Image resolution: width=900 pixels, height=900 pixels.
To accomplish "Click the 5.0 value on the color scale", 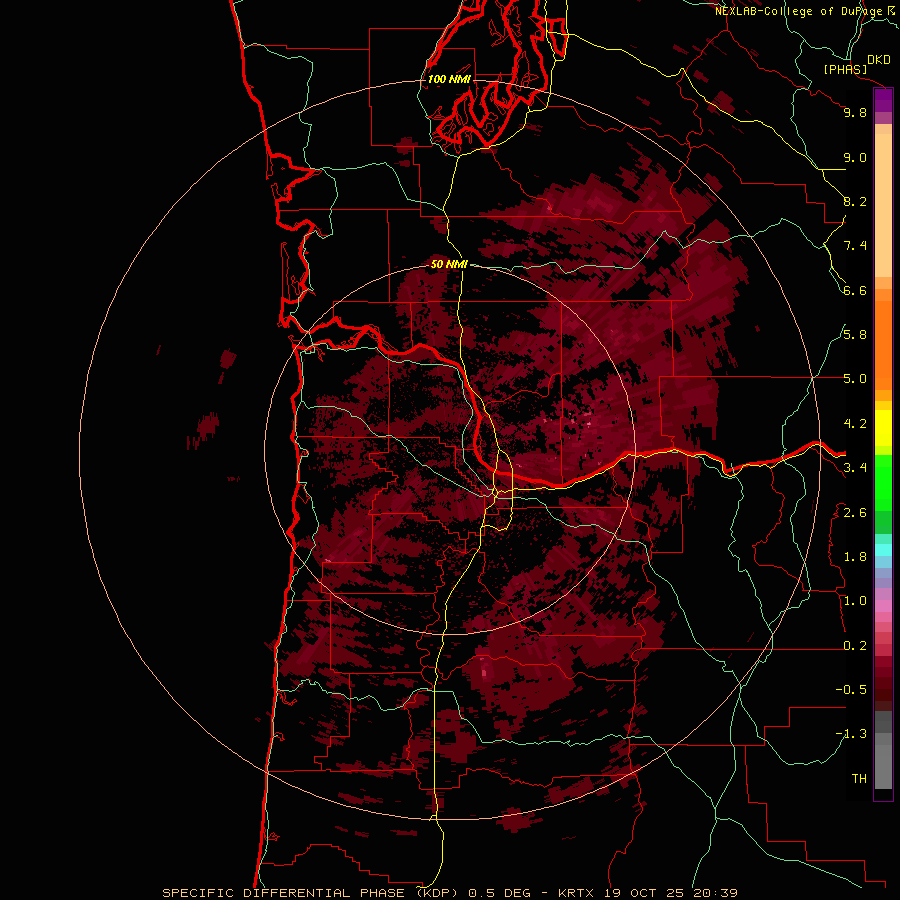I will [x=855, y=379].
